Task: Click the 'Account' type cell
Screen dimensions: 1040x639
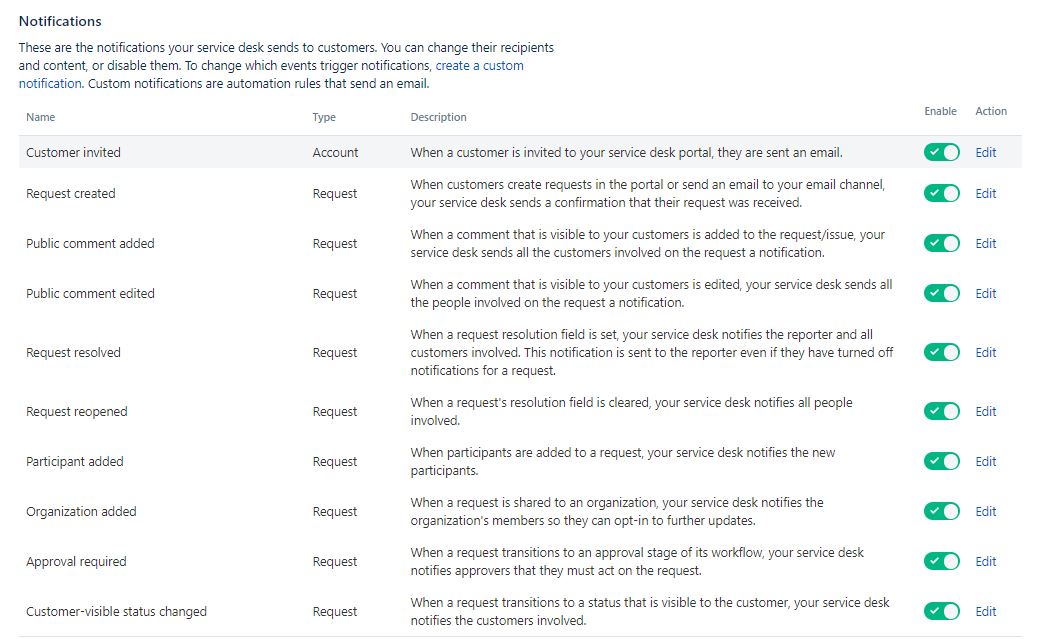Action: 336,153
